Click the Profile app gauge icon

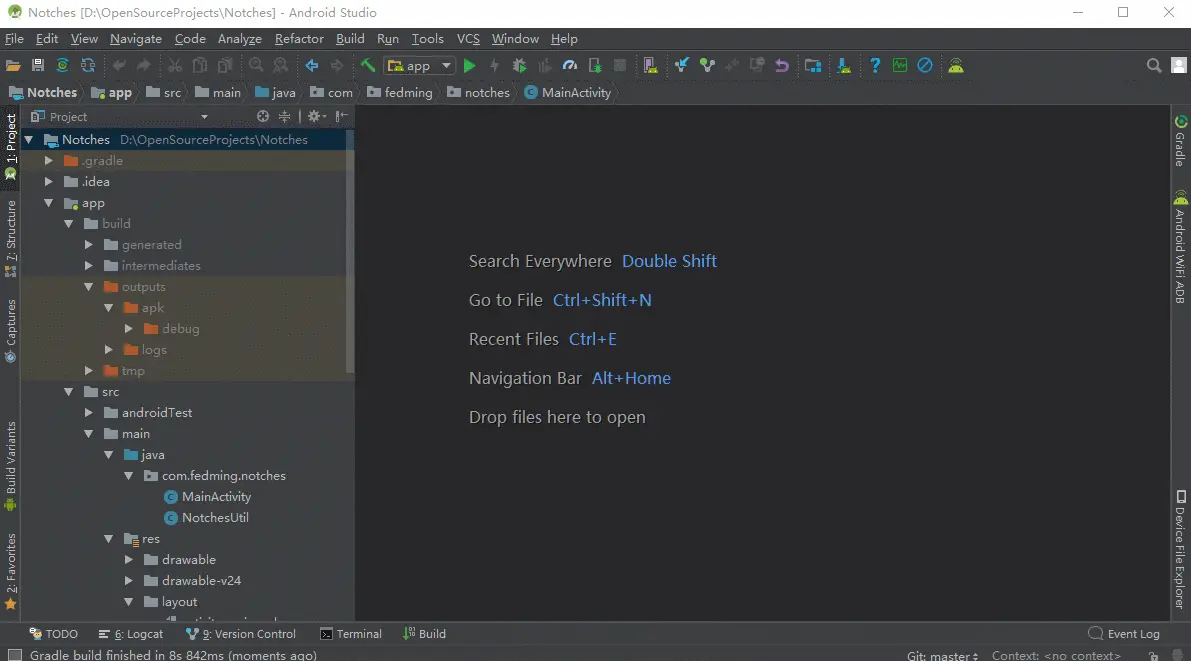point(570,66)
